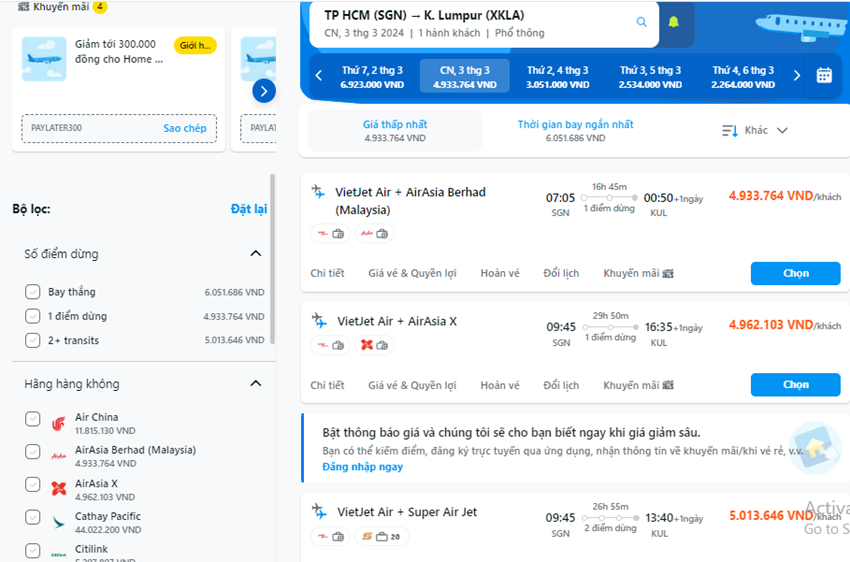Show later dates with right arrow
This screenshot has height=562, width=850.
(x=796, y=75)
